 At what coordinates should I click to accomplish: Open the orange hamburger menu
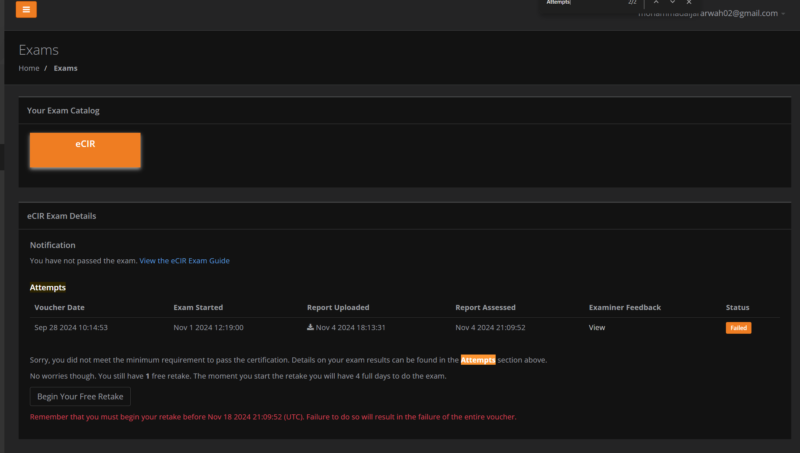click(x=26, y=10)
